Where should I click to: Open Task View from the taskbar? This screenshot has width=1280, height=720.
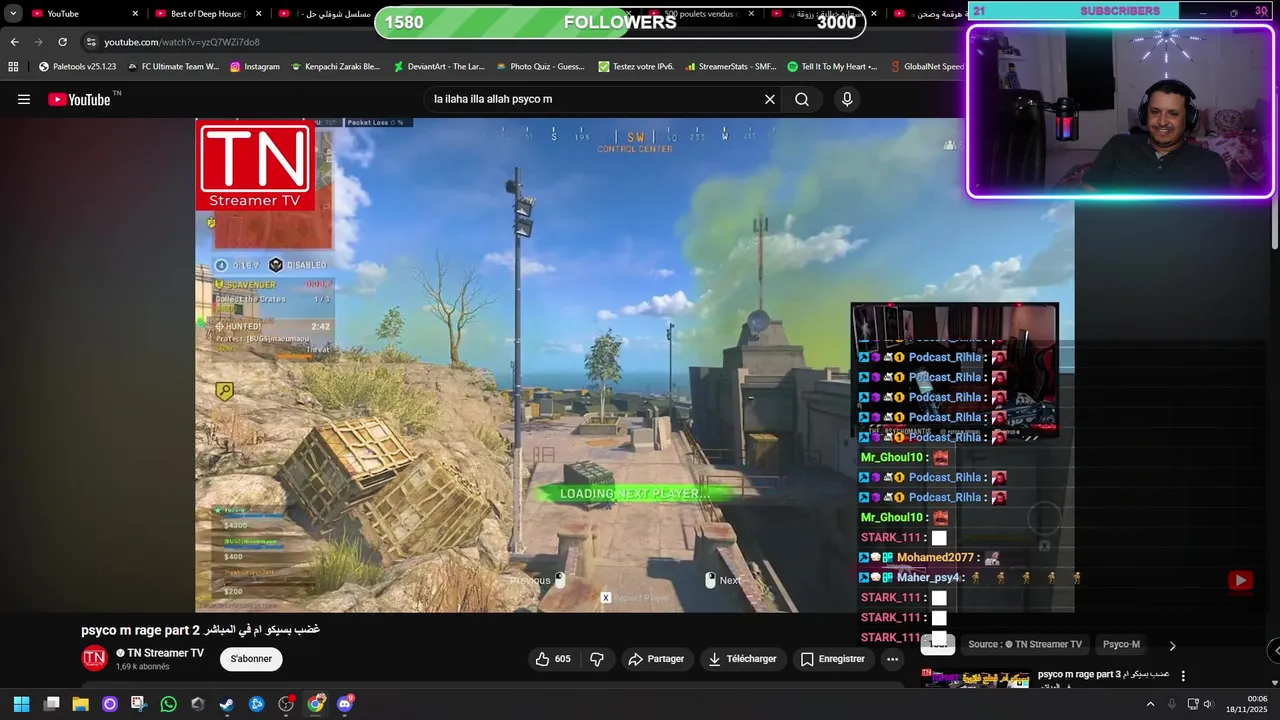pos(51,704)
